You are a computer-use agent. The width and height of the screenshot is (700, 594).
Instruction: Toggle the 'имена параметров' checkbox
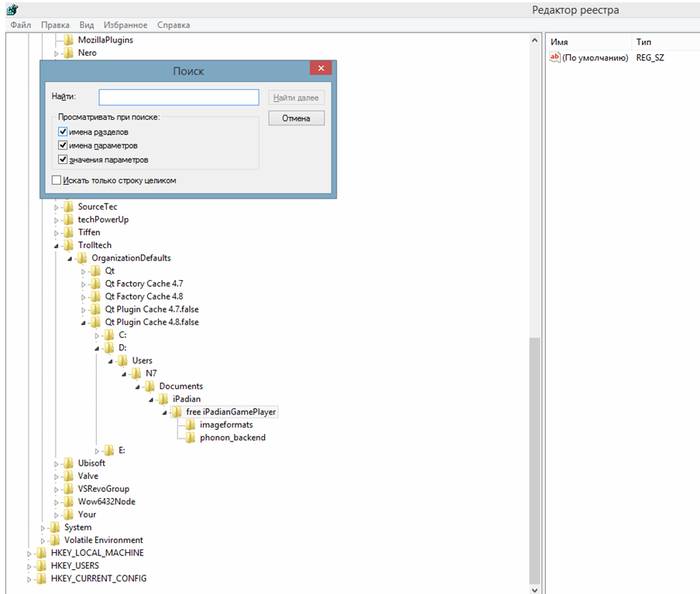(63, 146)
